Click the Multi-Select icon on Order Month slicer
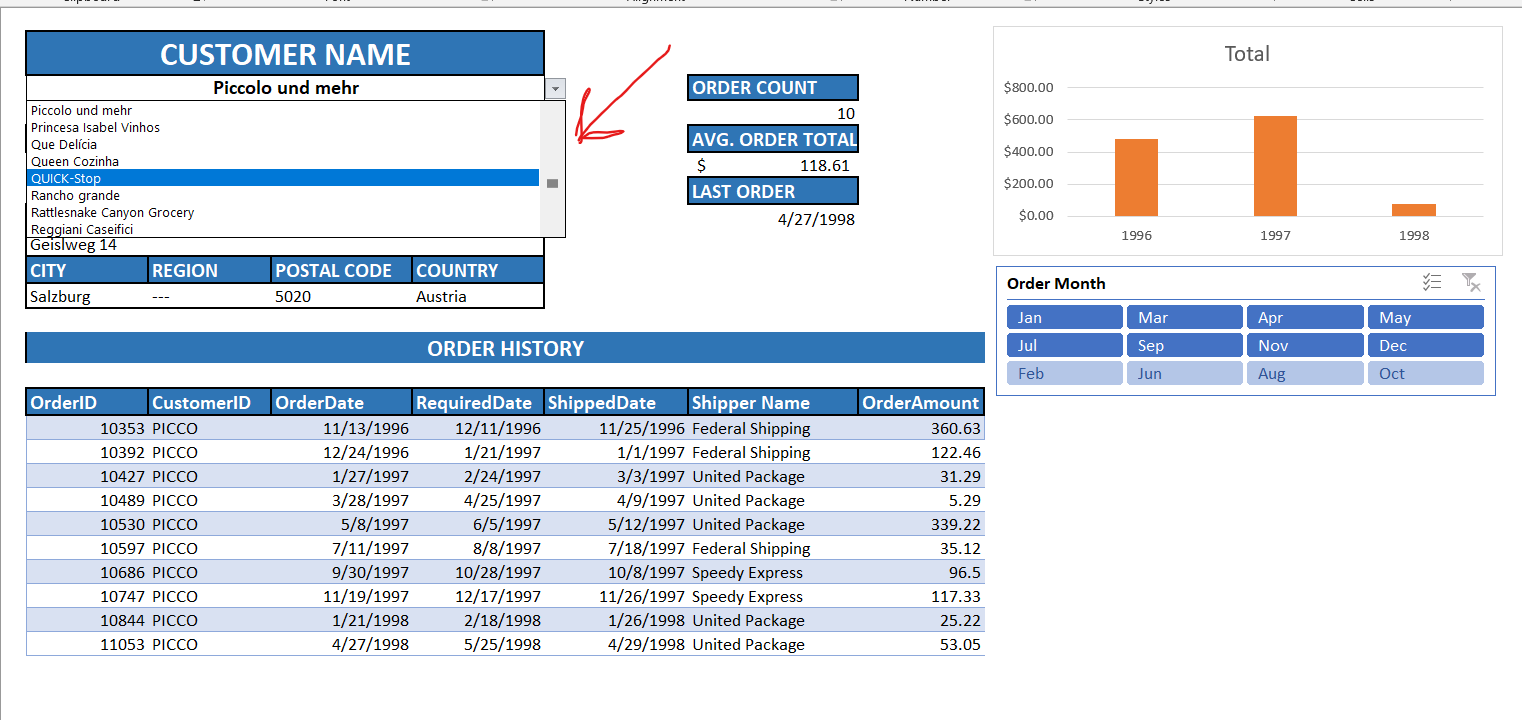 tap(1432, 282)
